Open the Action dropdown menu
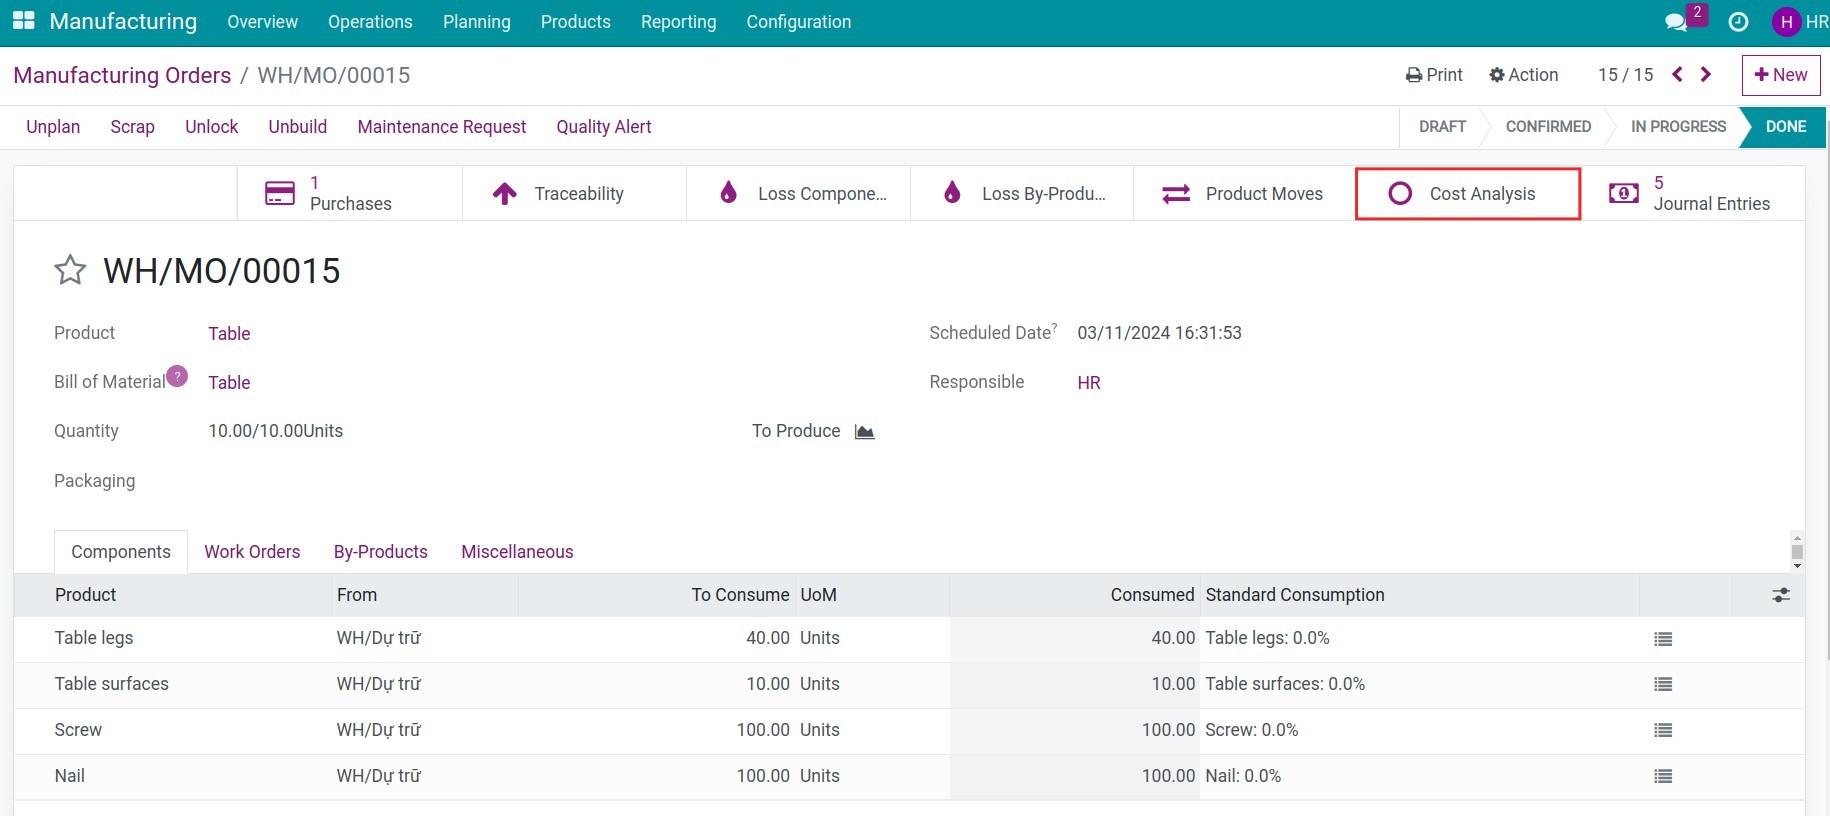 click(1523, 75)
